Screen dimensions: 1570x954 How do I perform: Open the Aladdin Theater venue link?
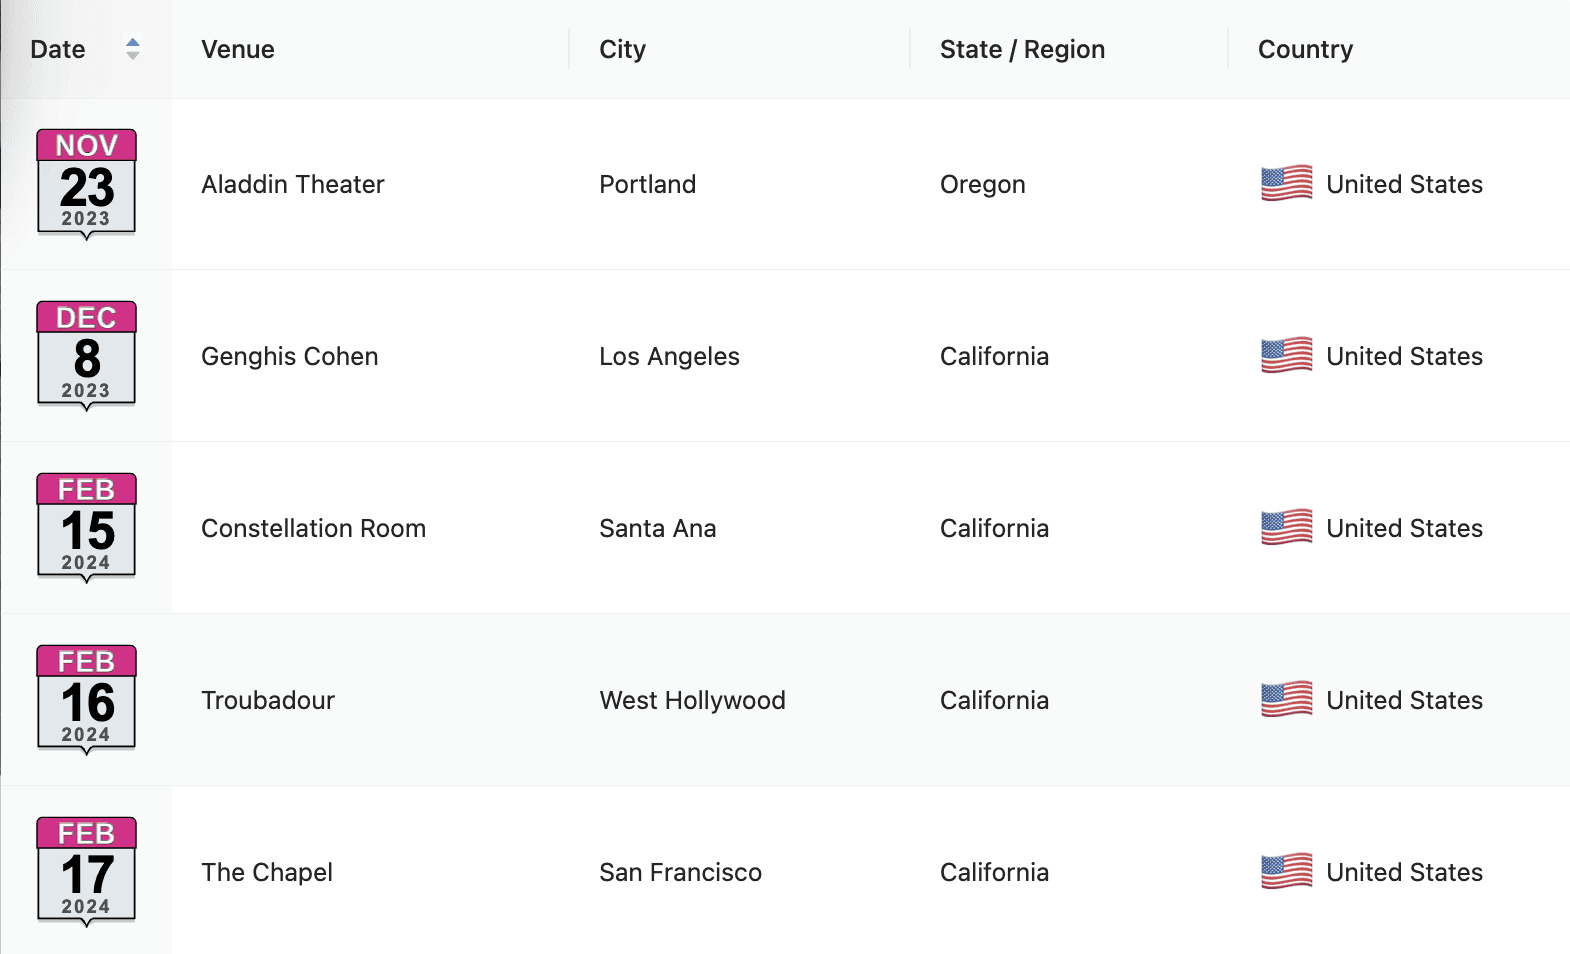click(292, 184)
